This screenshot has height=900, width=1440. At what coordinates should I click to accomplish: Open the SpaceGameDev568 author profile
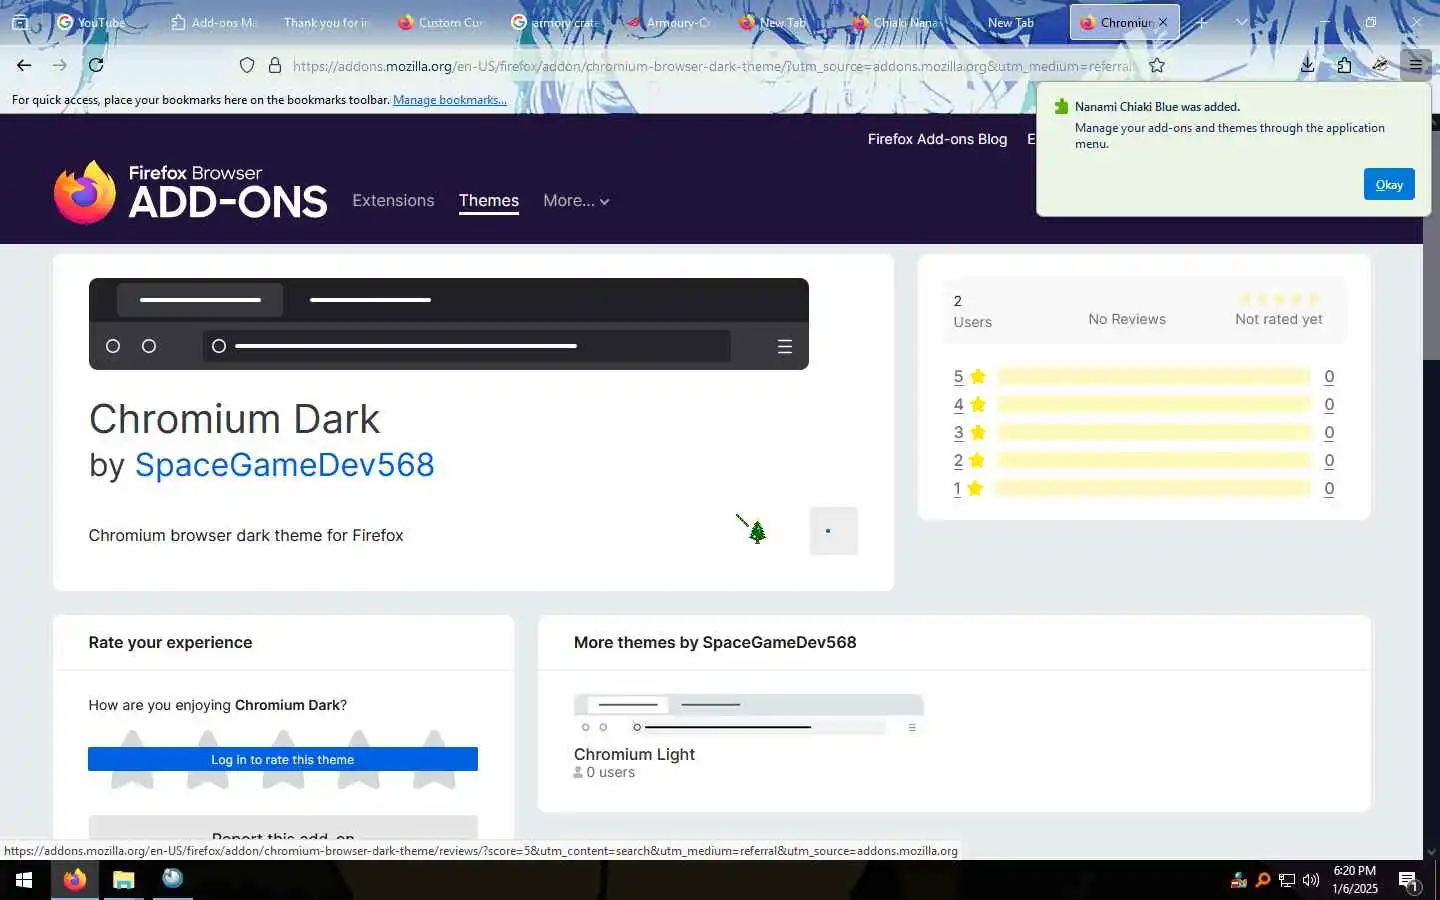pyautogui.click(x=285, y=465)
